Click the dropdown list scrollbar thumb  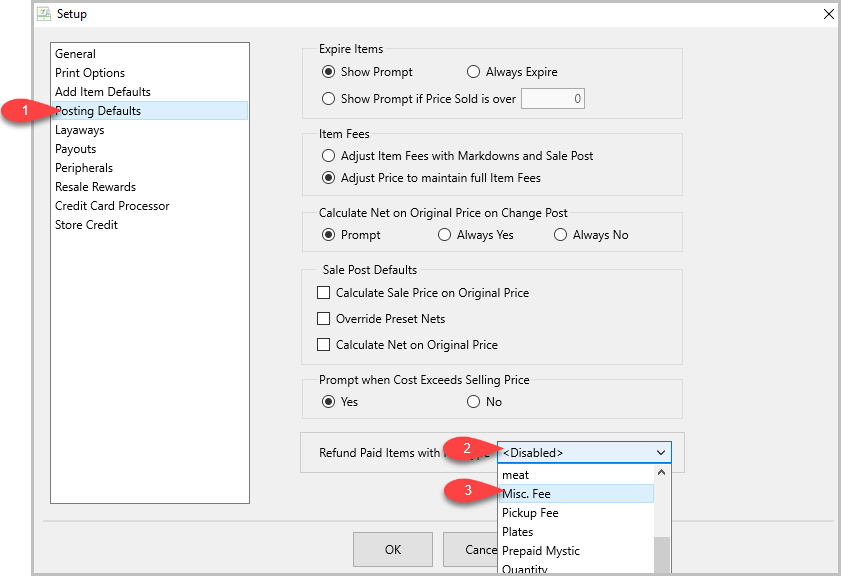[662, 556]
